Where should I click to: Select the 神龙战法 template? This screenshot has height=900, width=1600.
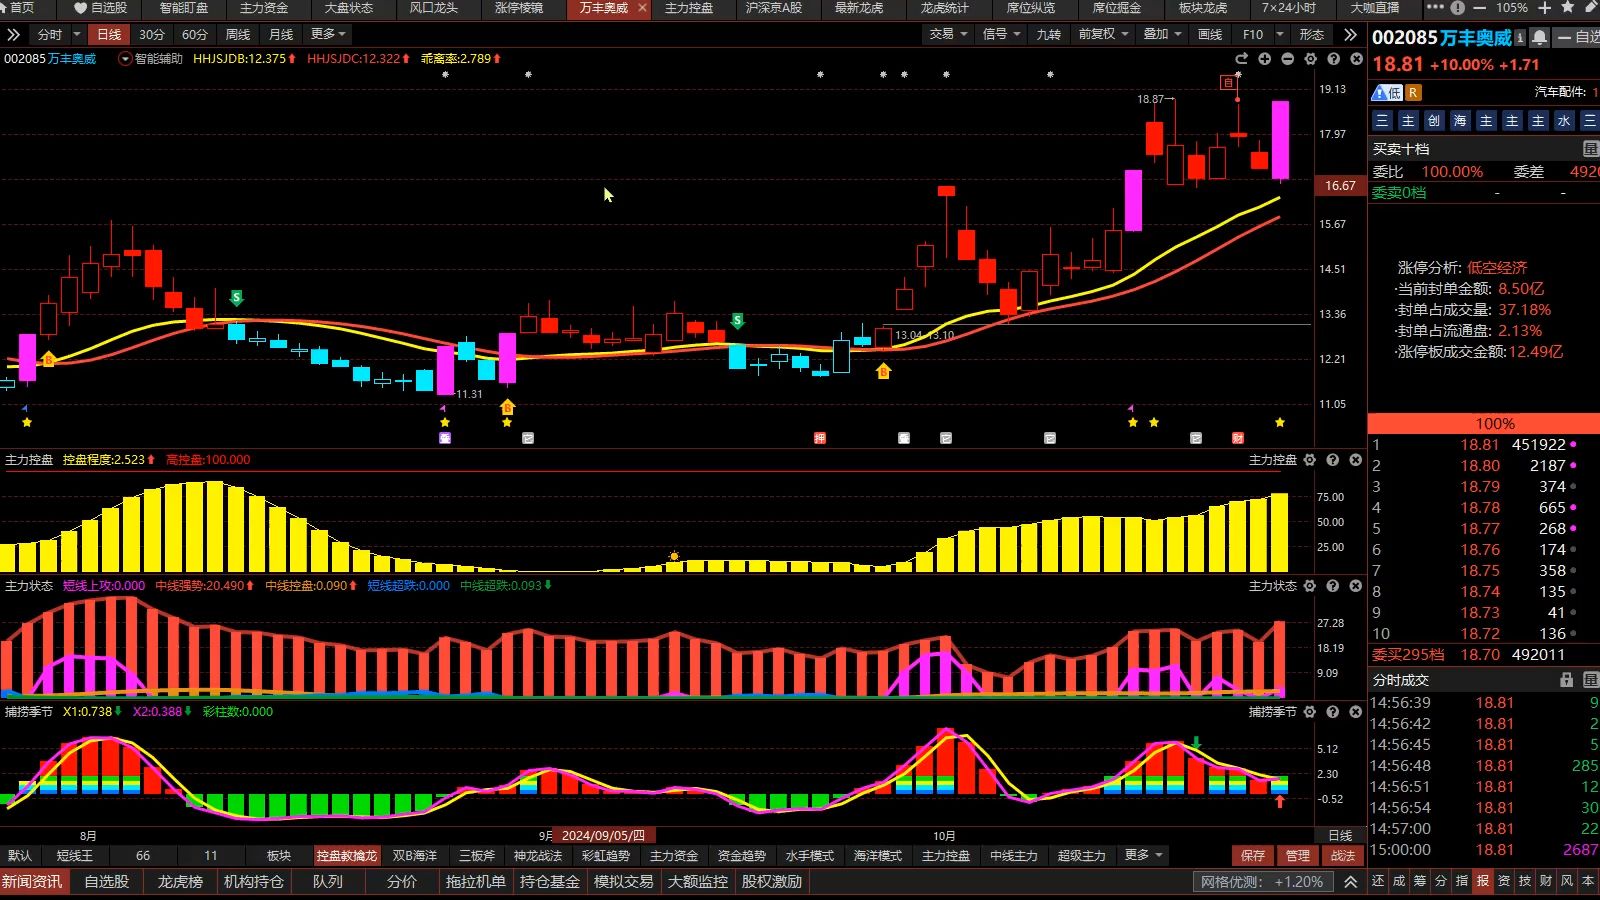tap(538, 856)
